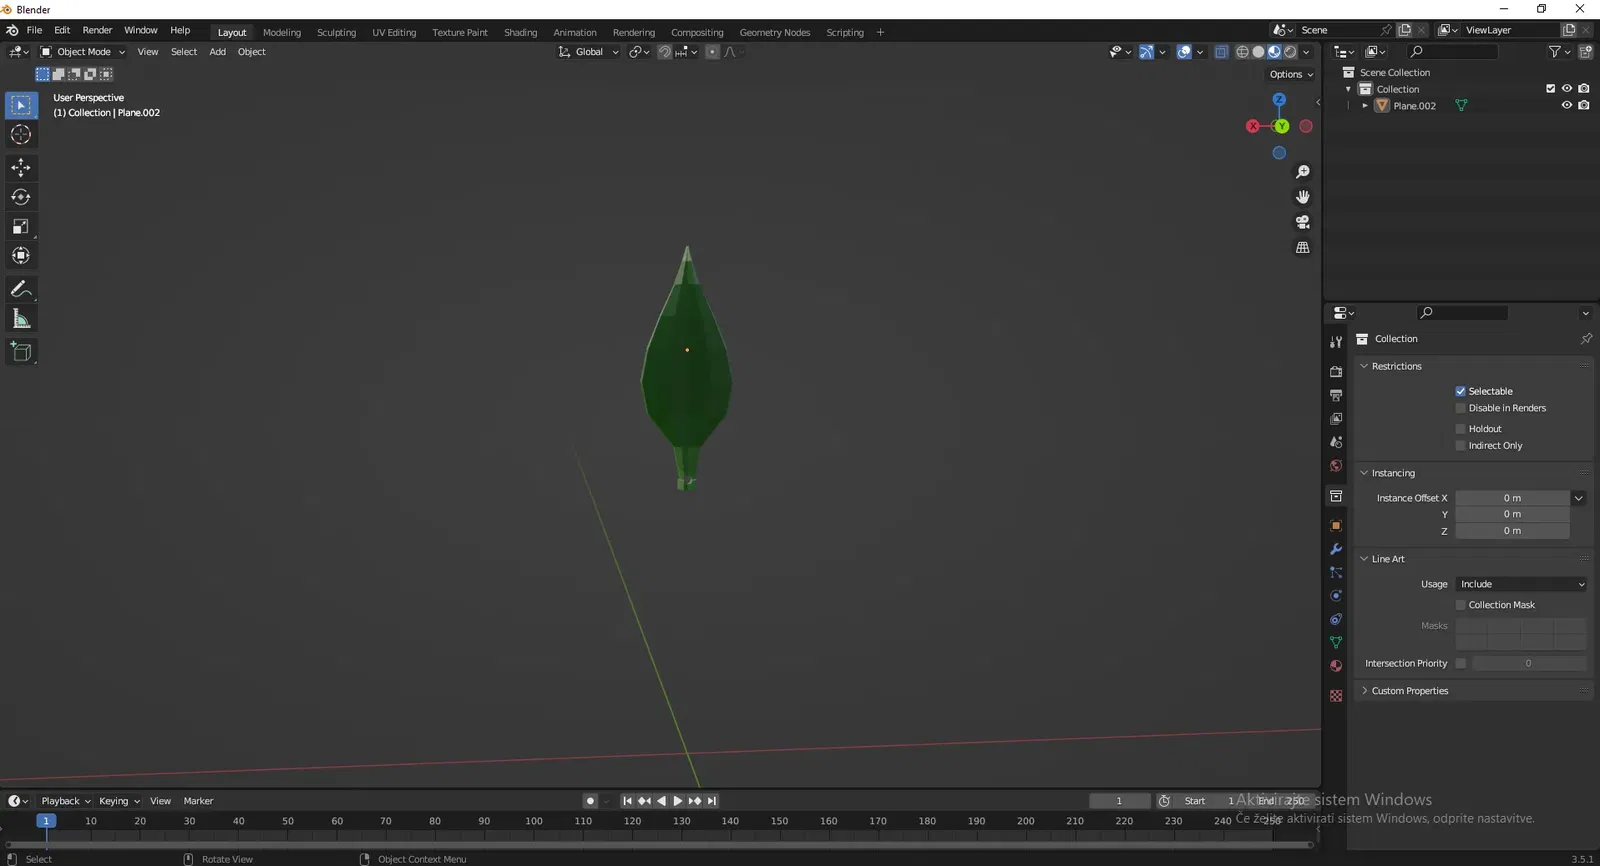Open the File menu
The height and width of the screenshot is (866, 1600).
coord(34,31)
